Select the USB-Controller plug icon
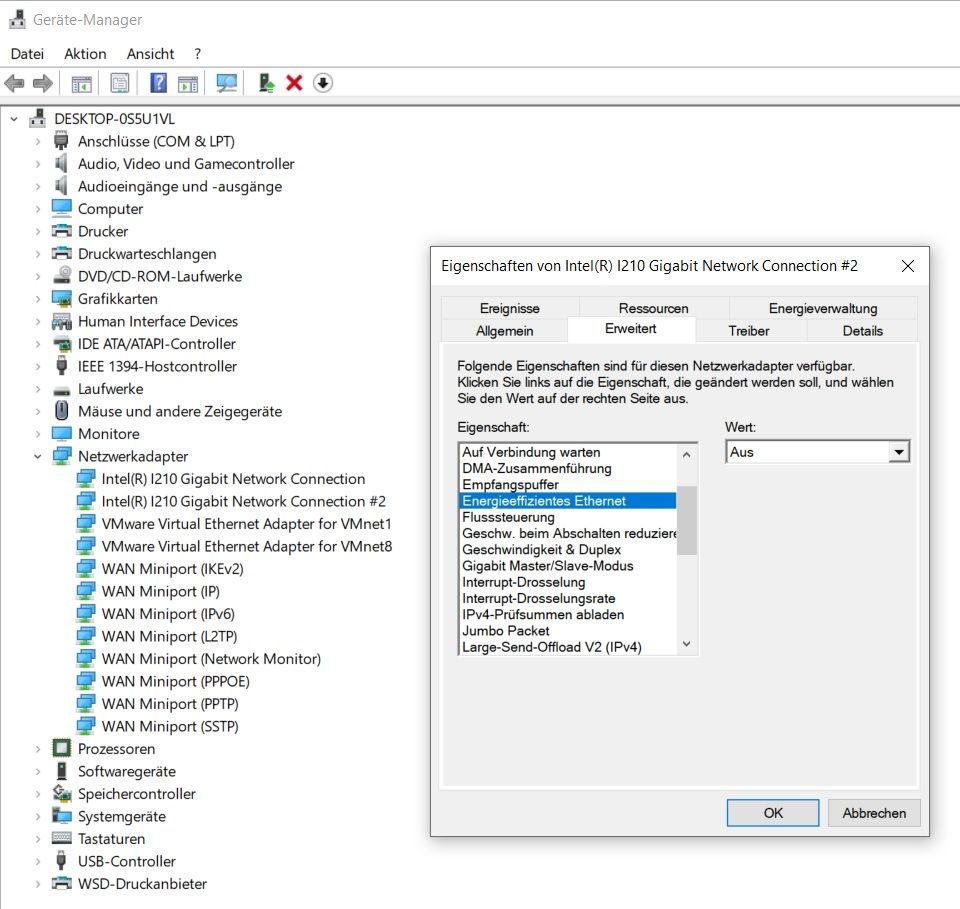The height and width of the screenshot is (909, 960). click(61, 861)
